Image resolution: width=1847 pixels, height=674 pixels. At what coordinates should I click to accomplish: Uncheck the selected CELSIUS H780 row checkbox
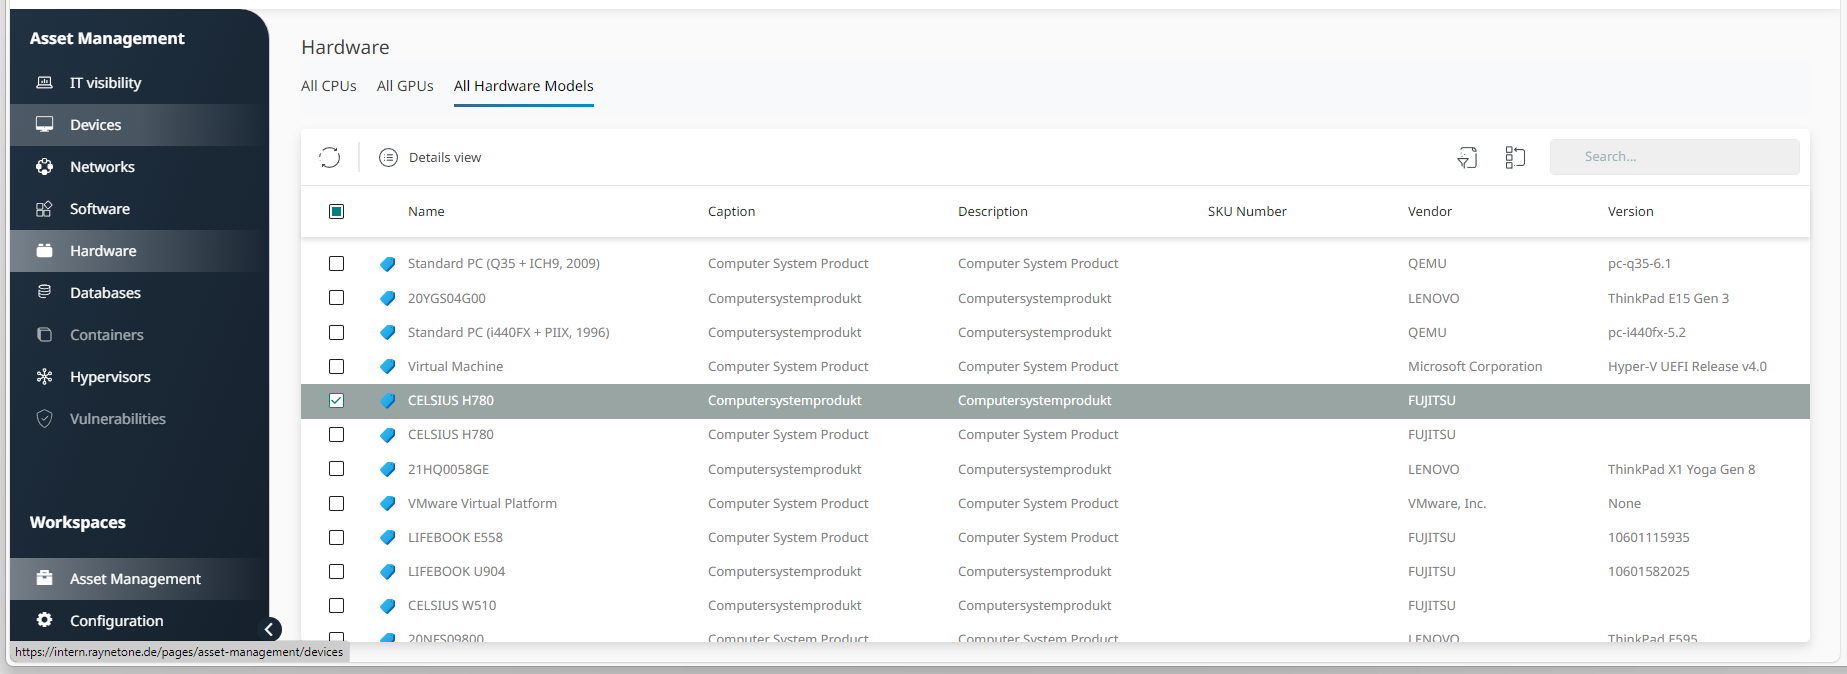pyautogui.click(x=337, y=401)
